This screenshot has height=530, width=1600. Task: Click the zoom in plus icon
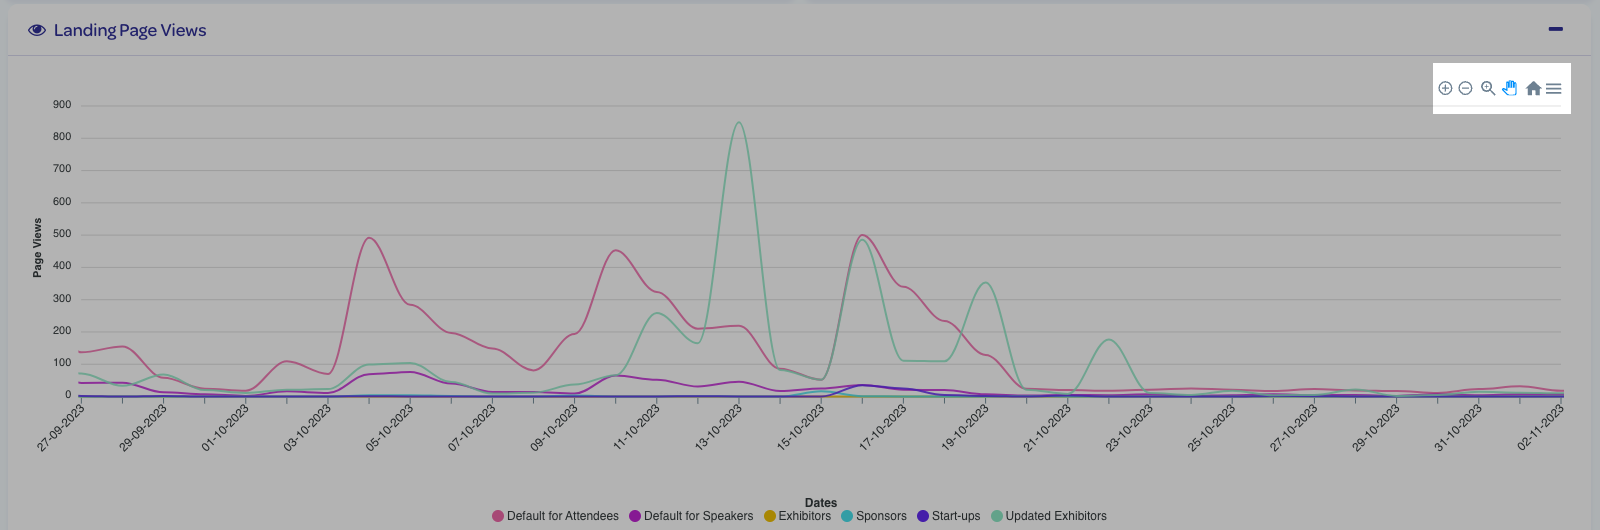(x=1445, y=88)
